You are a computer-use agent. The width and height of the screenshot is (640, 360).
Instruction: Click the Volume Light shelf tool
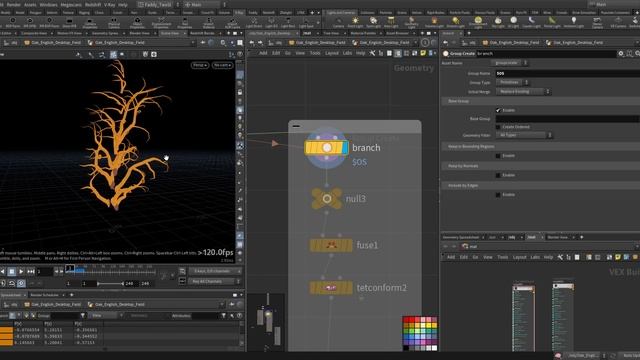[x=434, y=22]
